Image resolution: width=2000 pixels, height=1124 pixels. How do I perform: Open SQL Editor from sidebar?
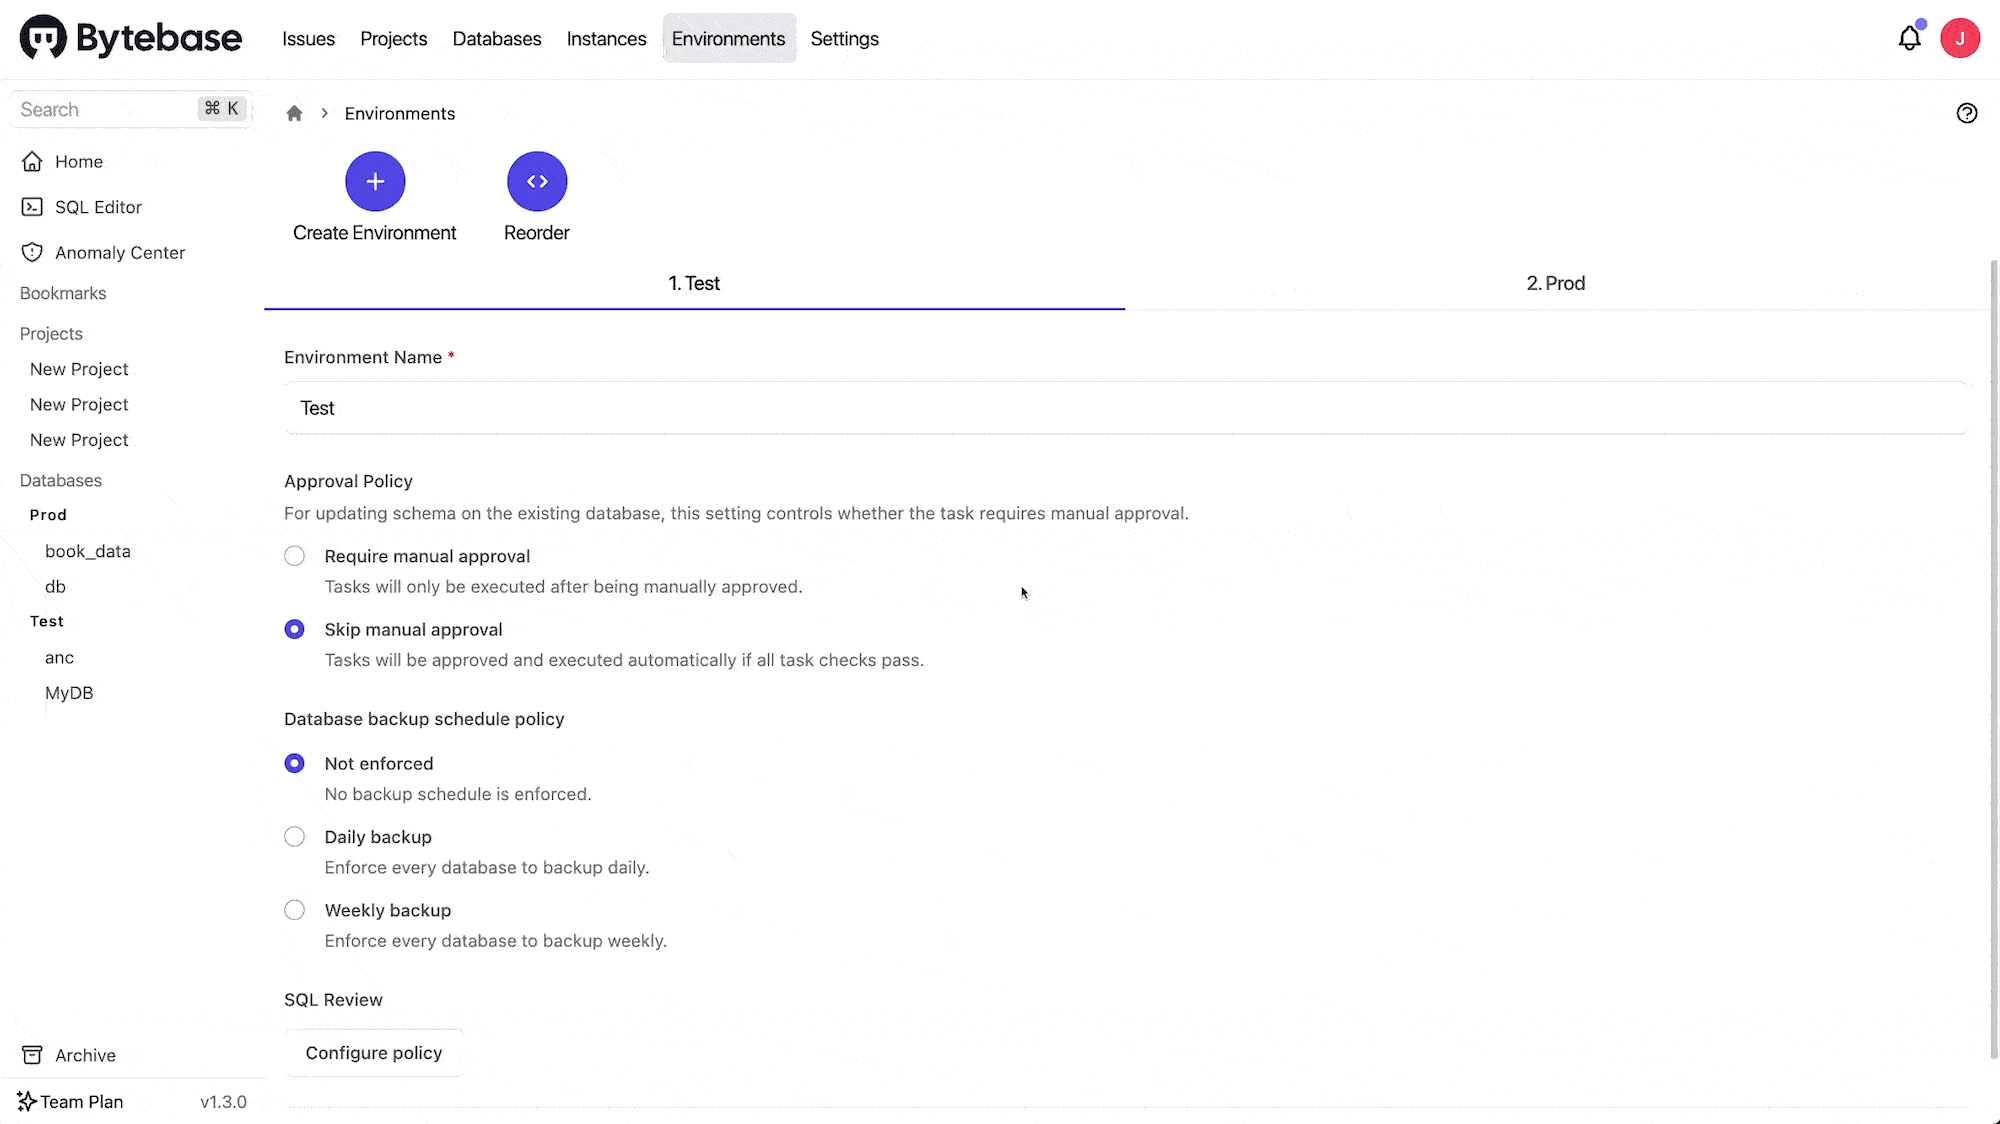98,207
